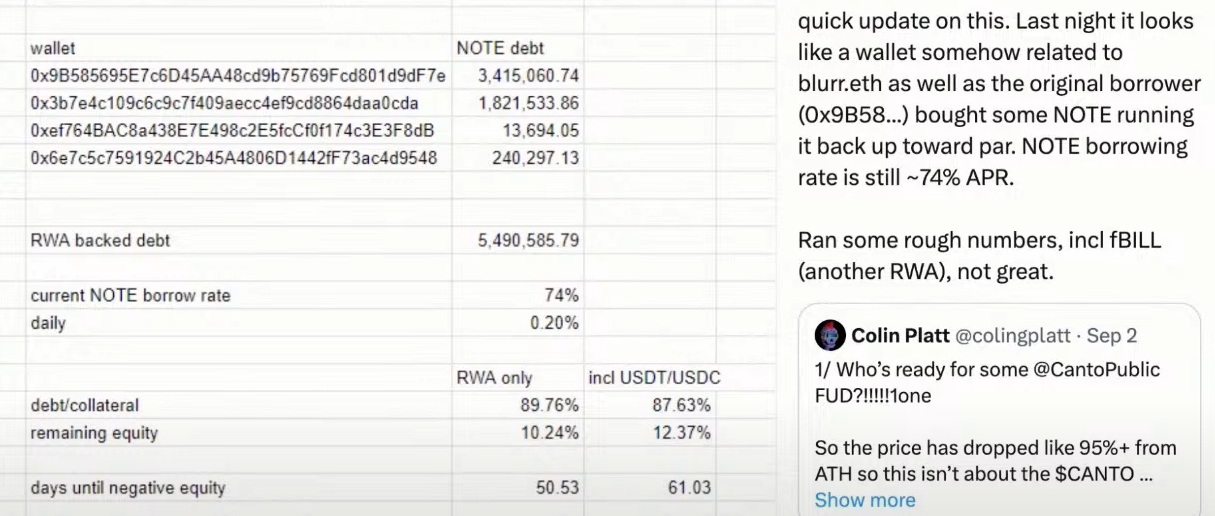Screen dimensions: 1215x516
Task: Select the 'wallet' header cell
Action: click(x=53, y=48)
